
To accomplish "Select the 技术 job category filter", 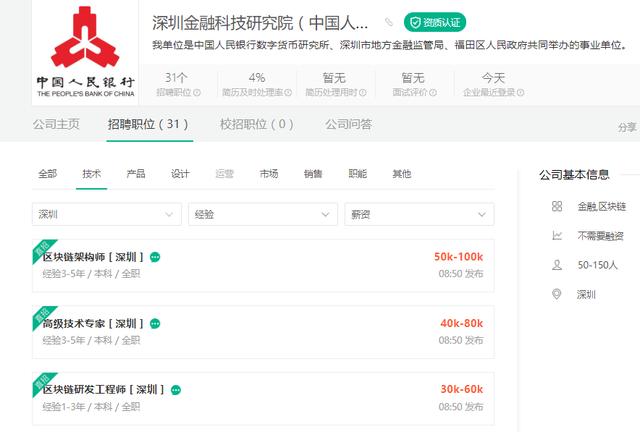I will coord(91,174).
